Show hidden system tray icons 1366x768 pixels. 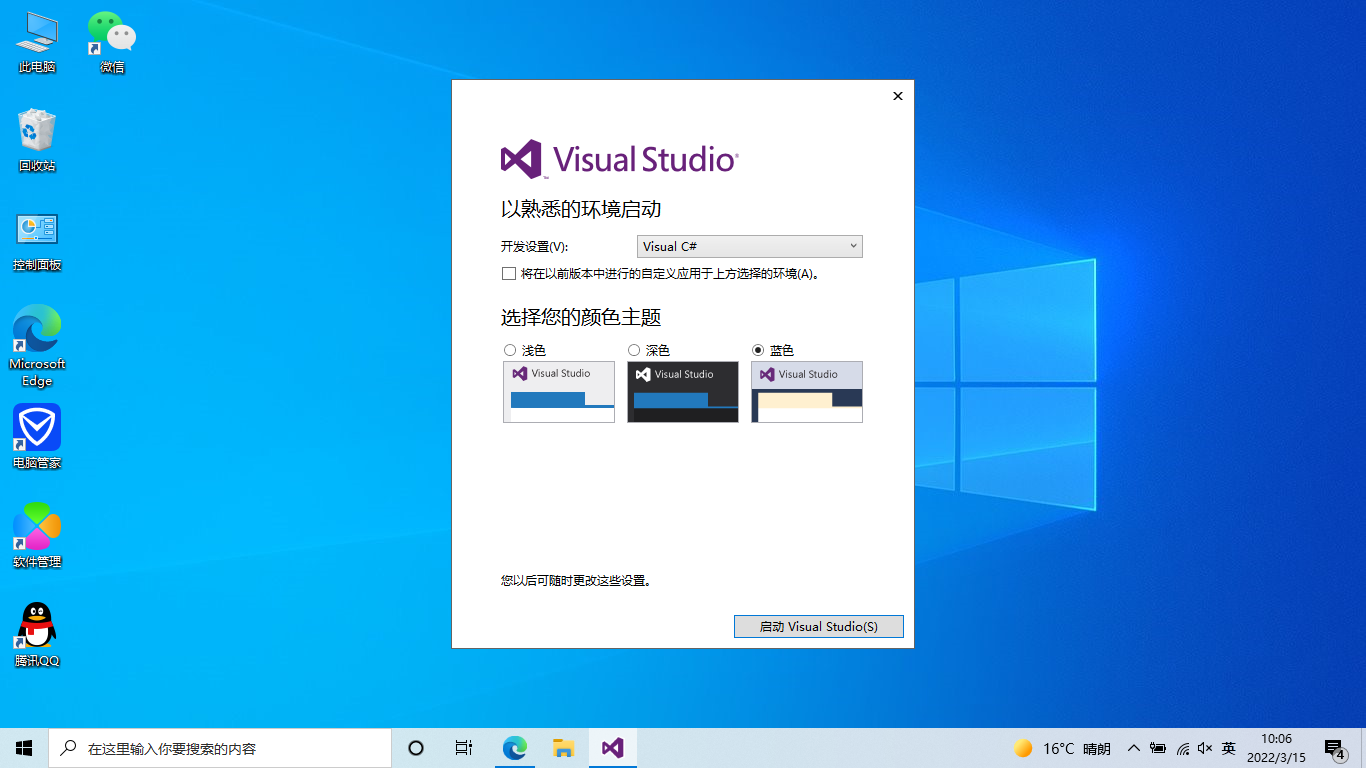1134,748
